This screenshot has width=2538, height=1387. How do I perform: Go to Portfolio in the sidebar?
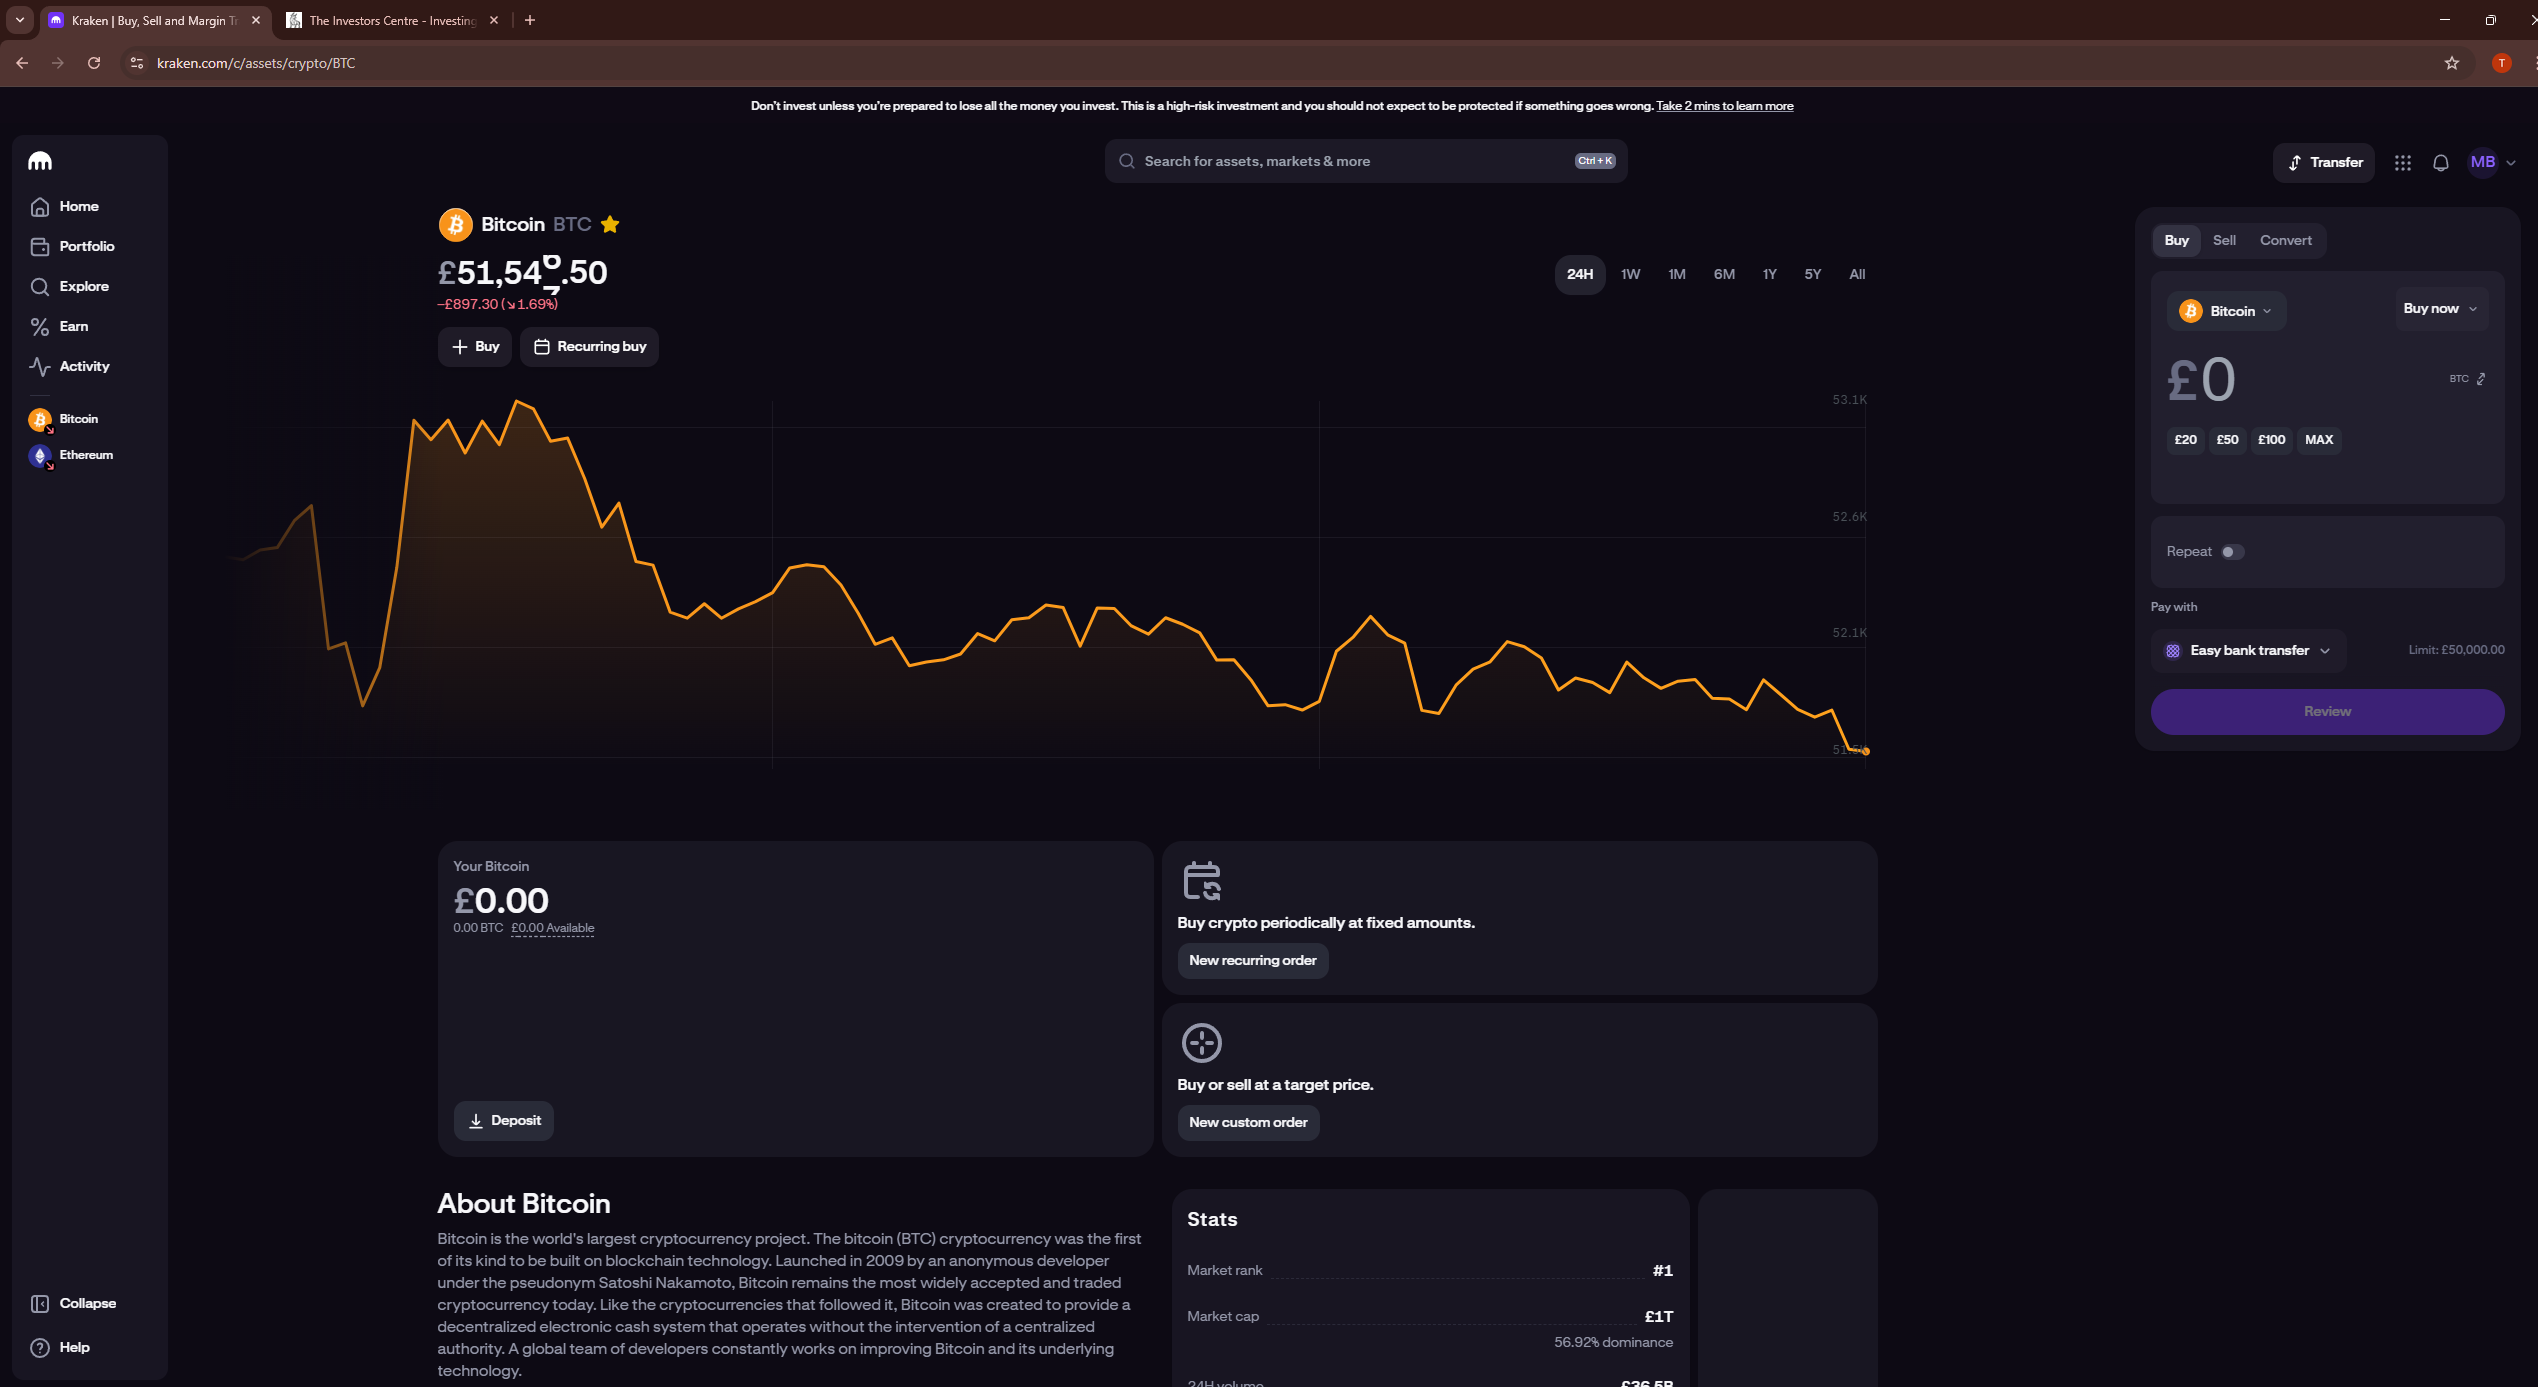click(x=72, y=246)
